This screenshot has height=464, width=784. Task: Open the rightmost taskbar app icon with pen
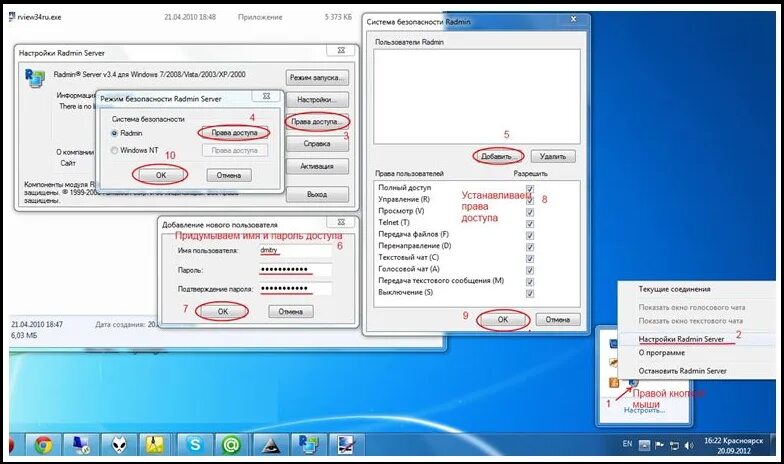point(346,444)
